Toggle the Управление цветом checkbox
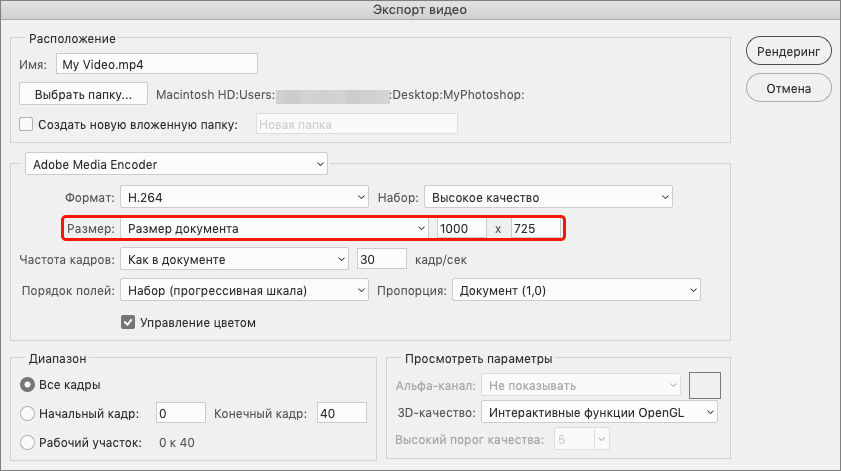Screen dimensions: 841x471 [x=128, y=323]
